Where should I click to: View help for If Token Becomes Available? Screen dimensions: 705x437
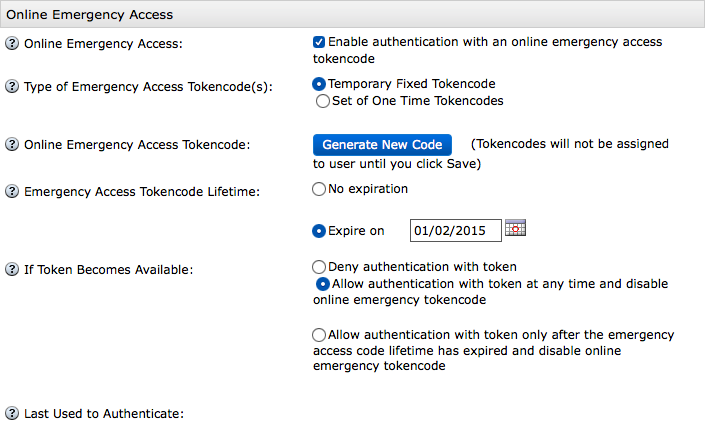(12, 269)
